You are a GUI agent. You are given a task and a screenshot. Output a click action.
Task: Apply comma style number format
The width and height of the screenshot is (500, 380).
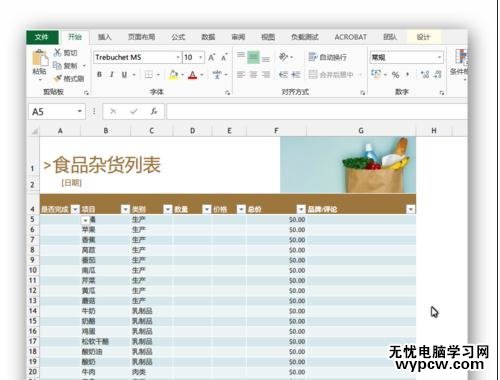click(x=408, y=75)
